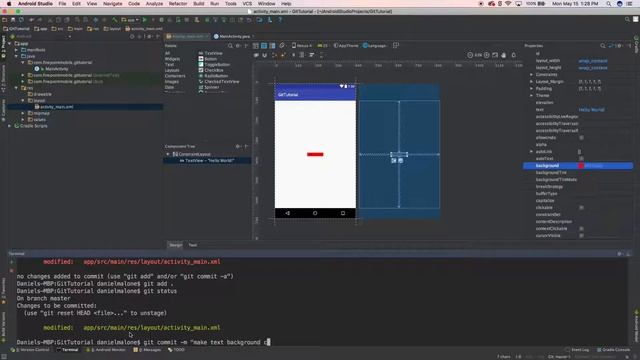Image resolution: width=640 pixels, height=360 pixels.
Task: Select red TextView in design preview
Action: click(315, 154)
